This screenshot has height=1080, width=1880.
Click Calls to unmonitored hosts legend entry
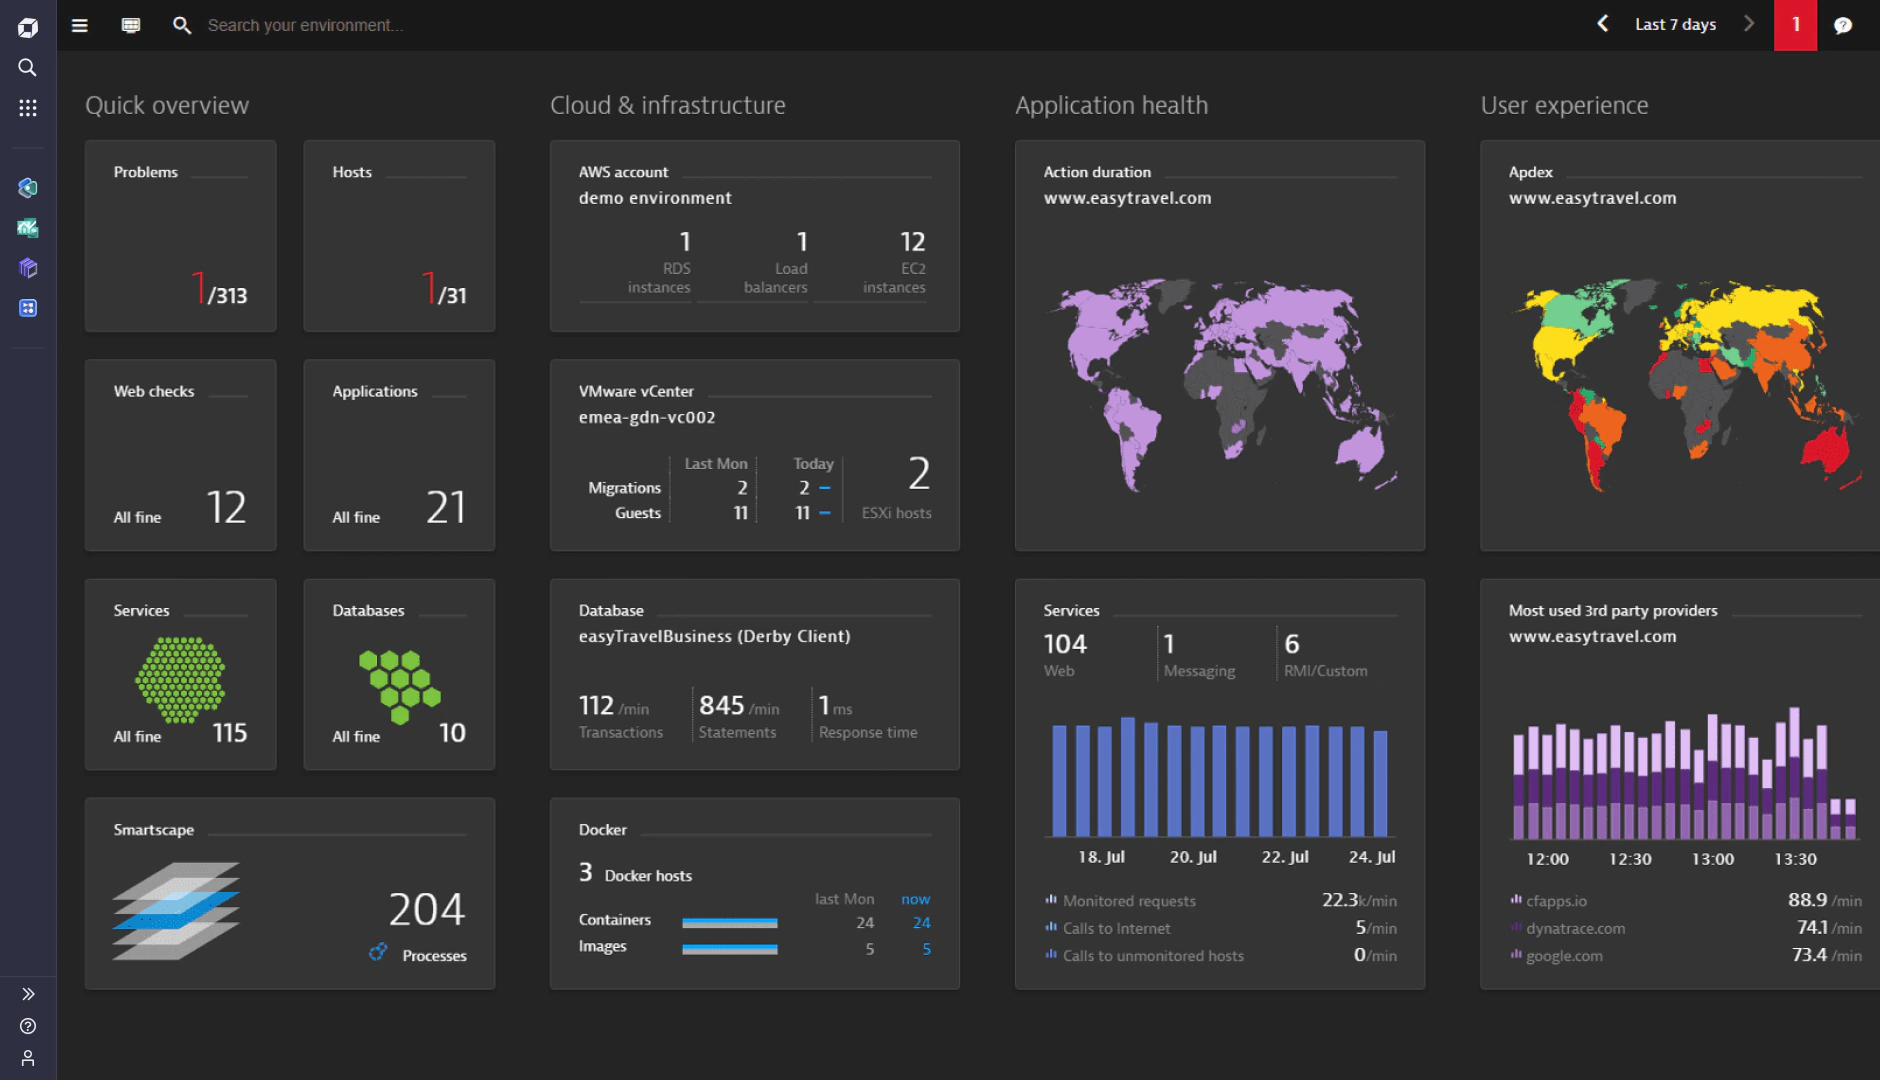pos(1144,956)
